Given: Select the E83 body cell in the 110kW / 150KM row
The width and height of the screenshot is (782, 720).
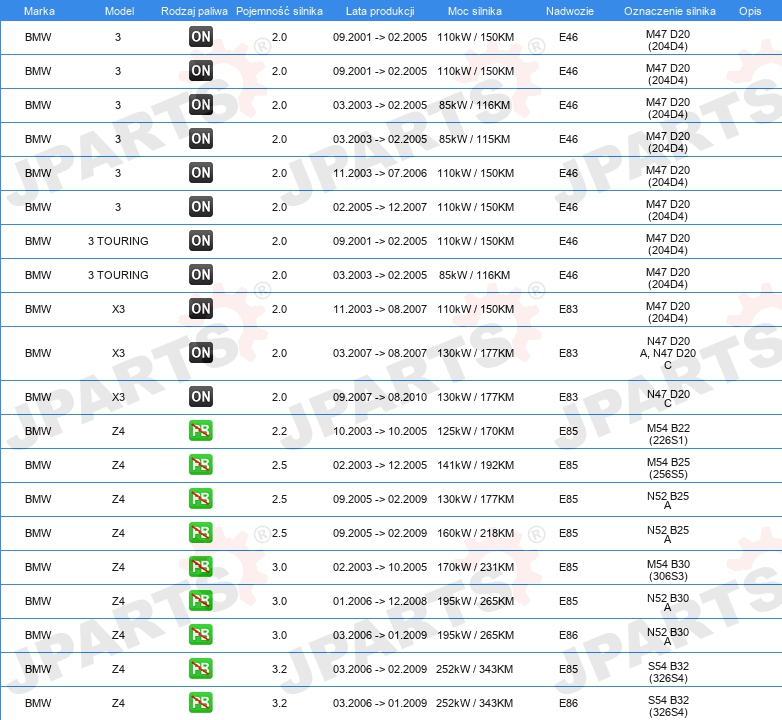Looking at the screenshot, I should tap(569, 309).
